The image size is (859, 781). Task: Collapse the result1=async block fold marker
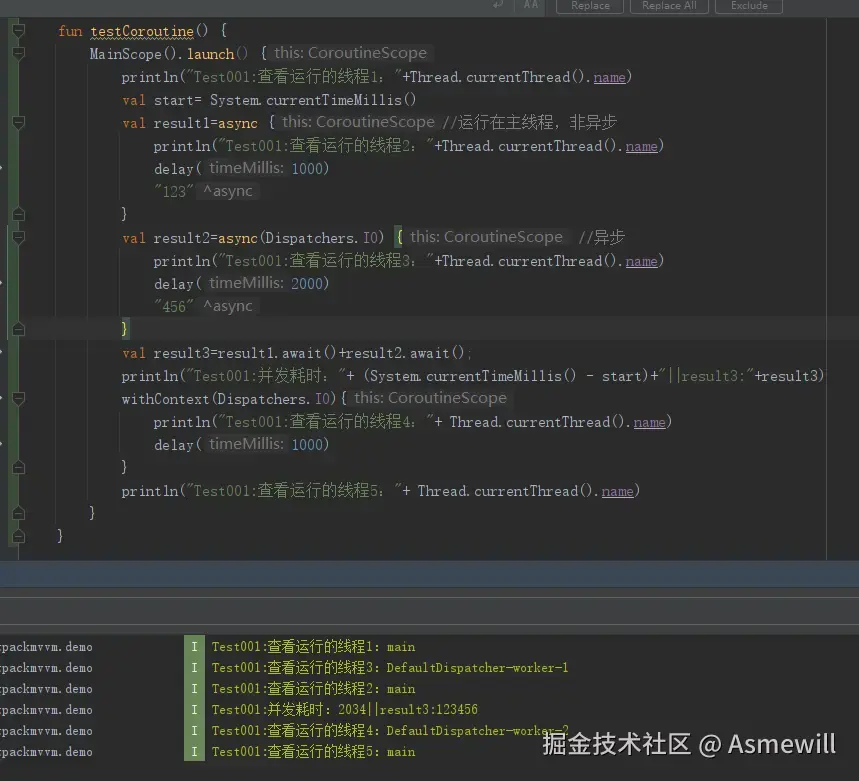click(18, 123)
